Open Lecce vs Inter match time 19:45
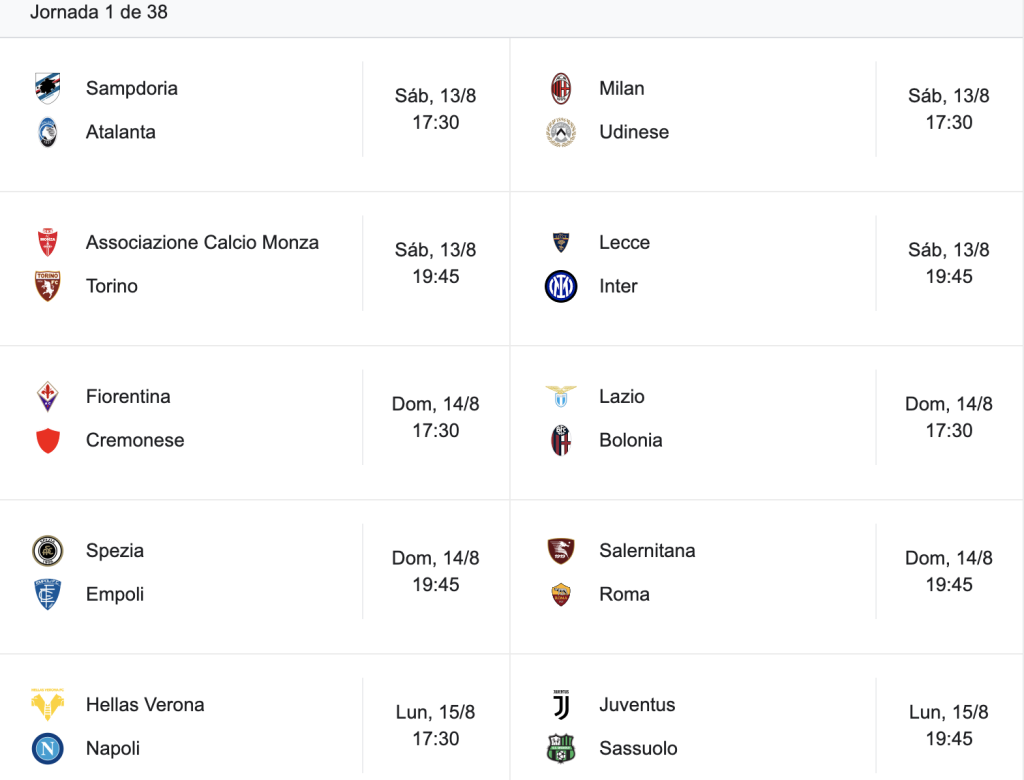This screenshot has width=1024, height=780. pyautogui.click(x=949, y=276)
